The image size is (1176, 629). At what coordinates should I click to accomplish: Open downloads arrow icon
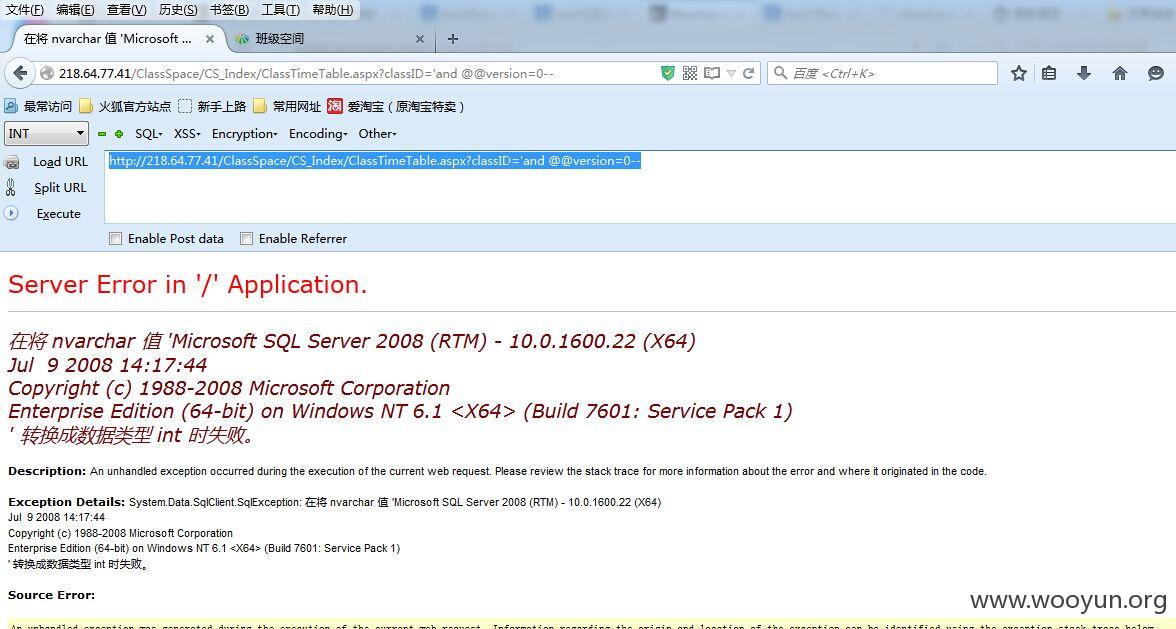(x=1084, y=73)
